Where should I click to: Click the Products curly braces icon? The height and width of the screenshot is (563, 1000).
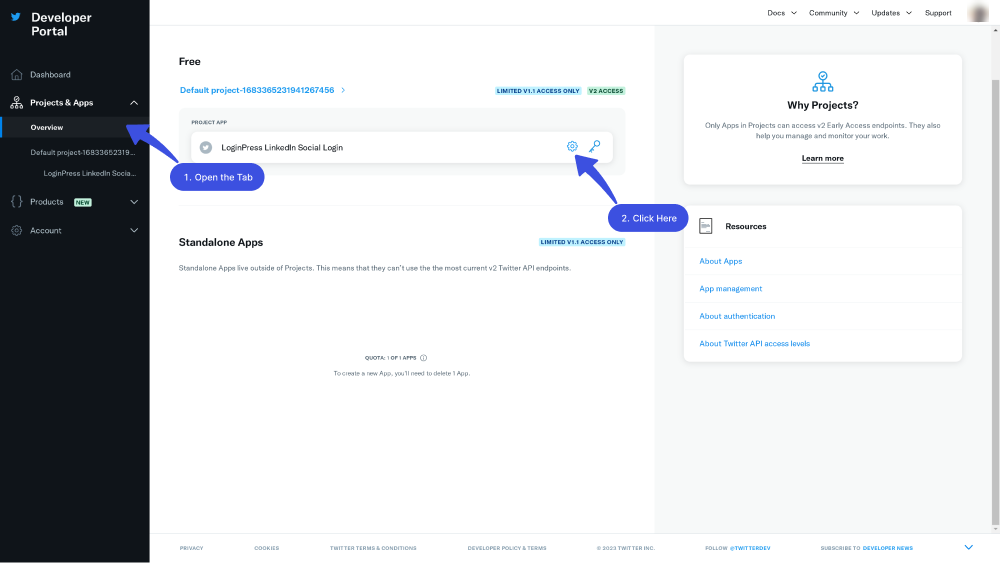tap(17, 201)
